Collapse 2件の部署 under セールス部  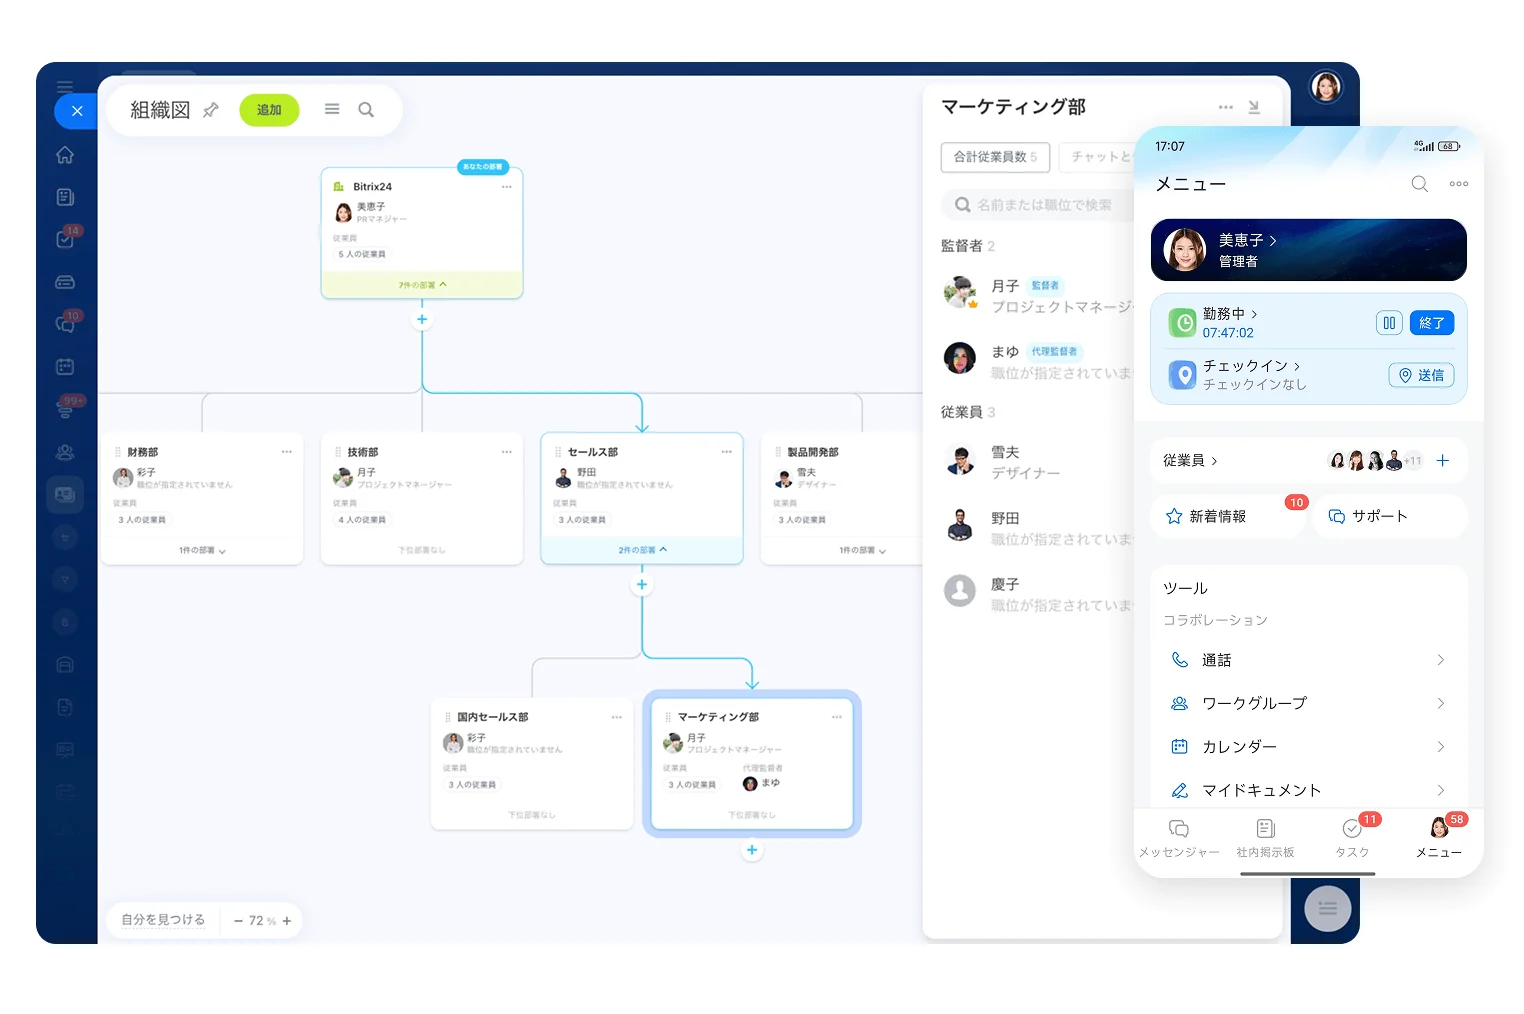[642, 550]
